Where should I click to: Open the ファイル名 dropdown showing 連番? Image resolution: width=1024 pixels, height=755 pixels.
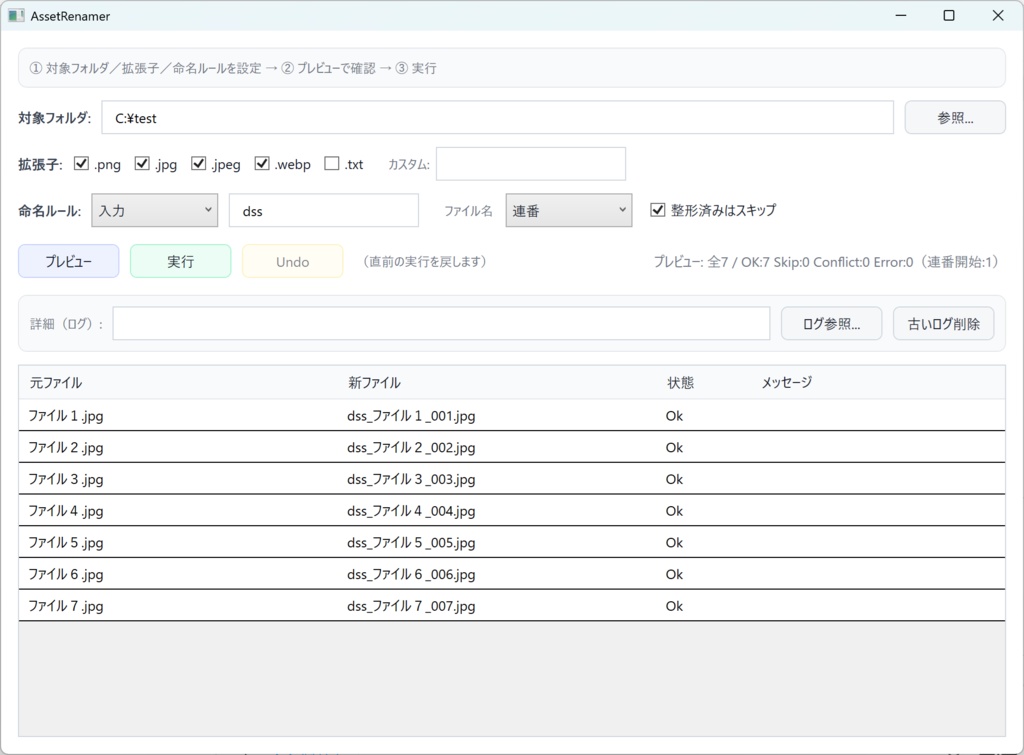(x=568, y=210)
